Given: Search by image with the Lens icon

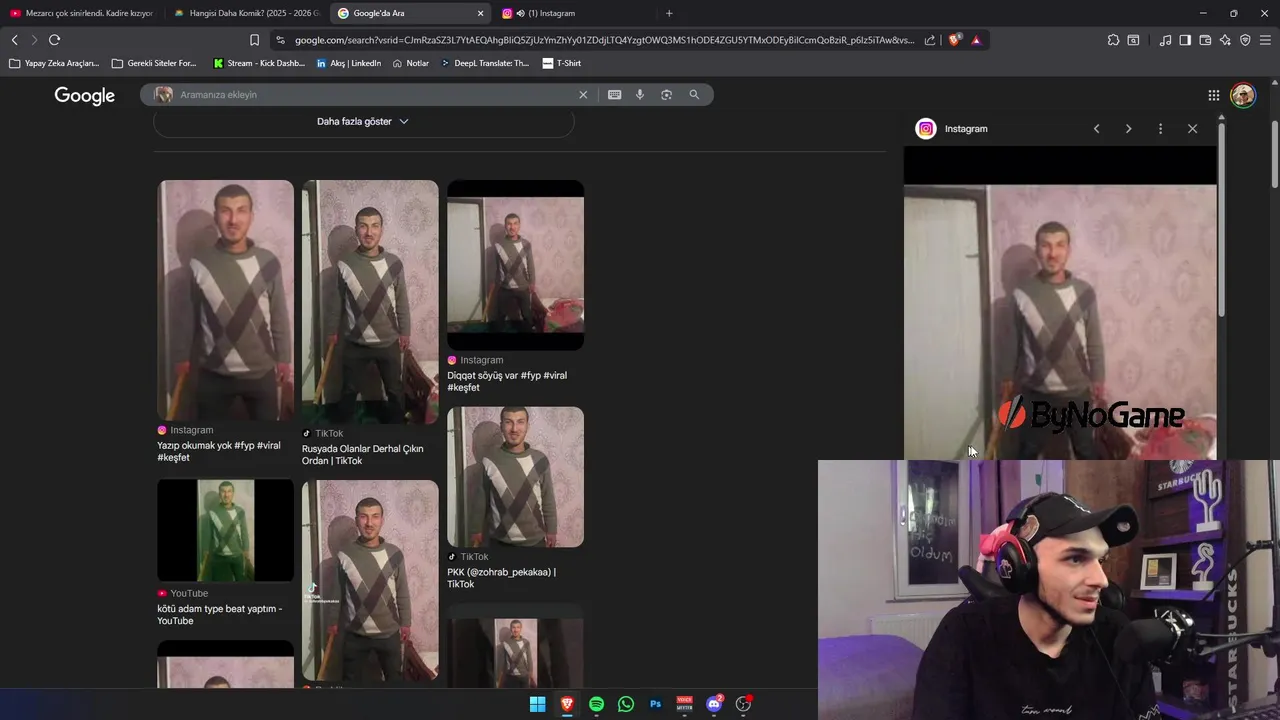Looking at the screenshot, I should click(x=667, y=95).
